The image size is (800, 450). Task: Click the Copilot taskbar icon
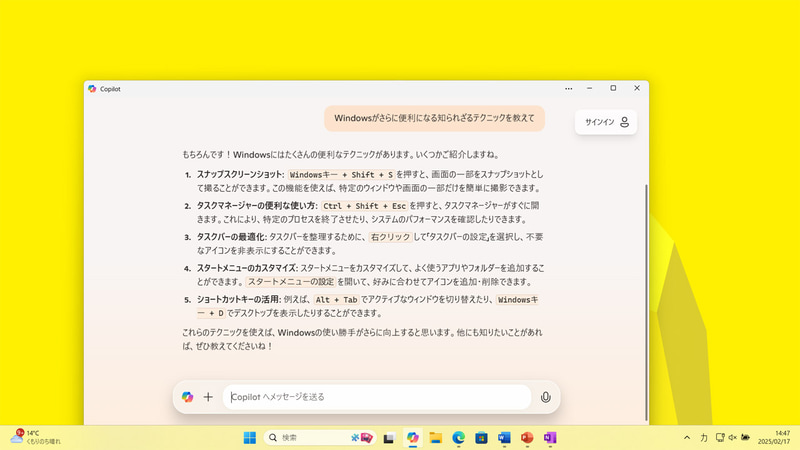point(412,437)
